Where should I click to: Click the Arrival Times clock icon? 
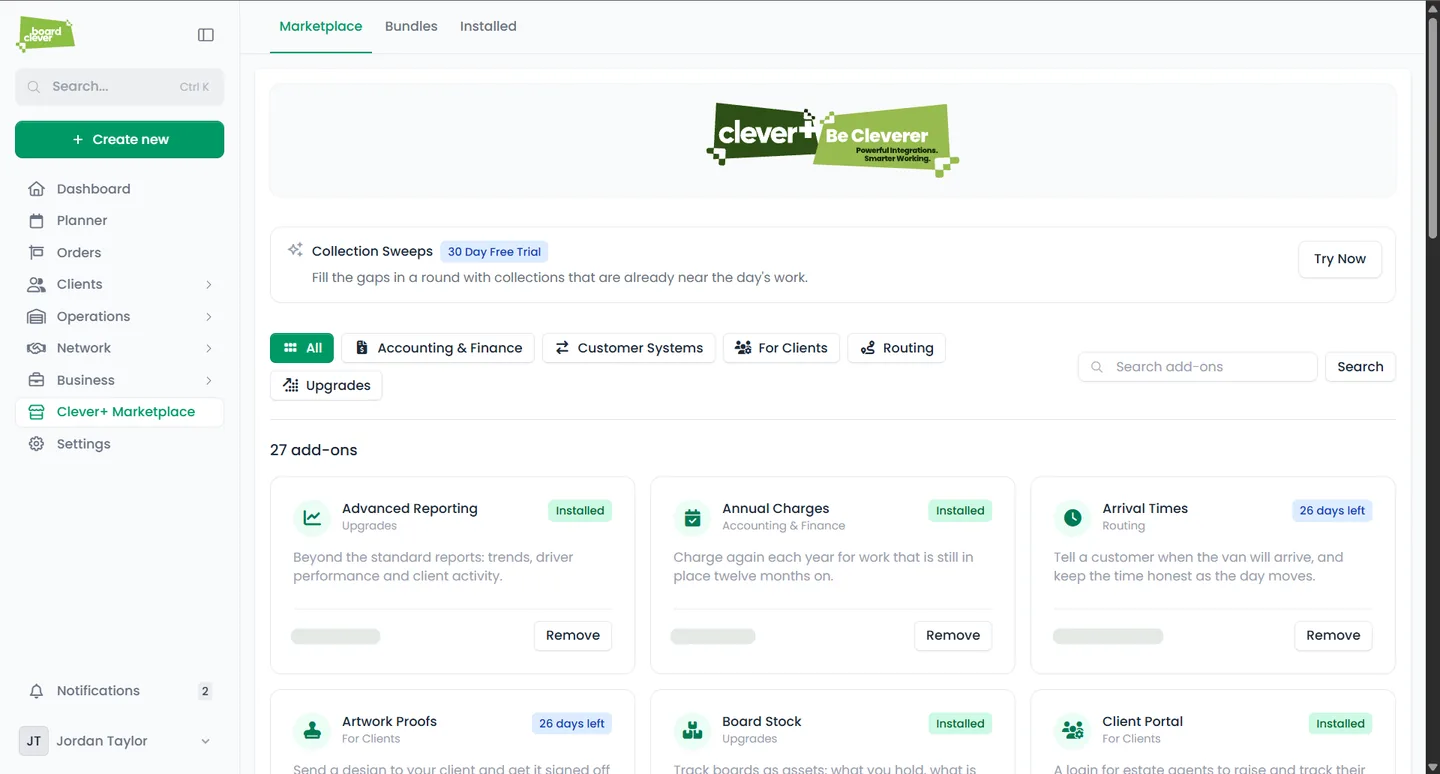[x=1072, y=518]
